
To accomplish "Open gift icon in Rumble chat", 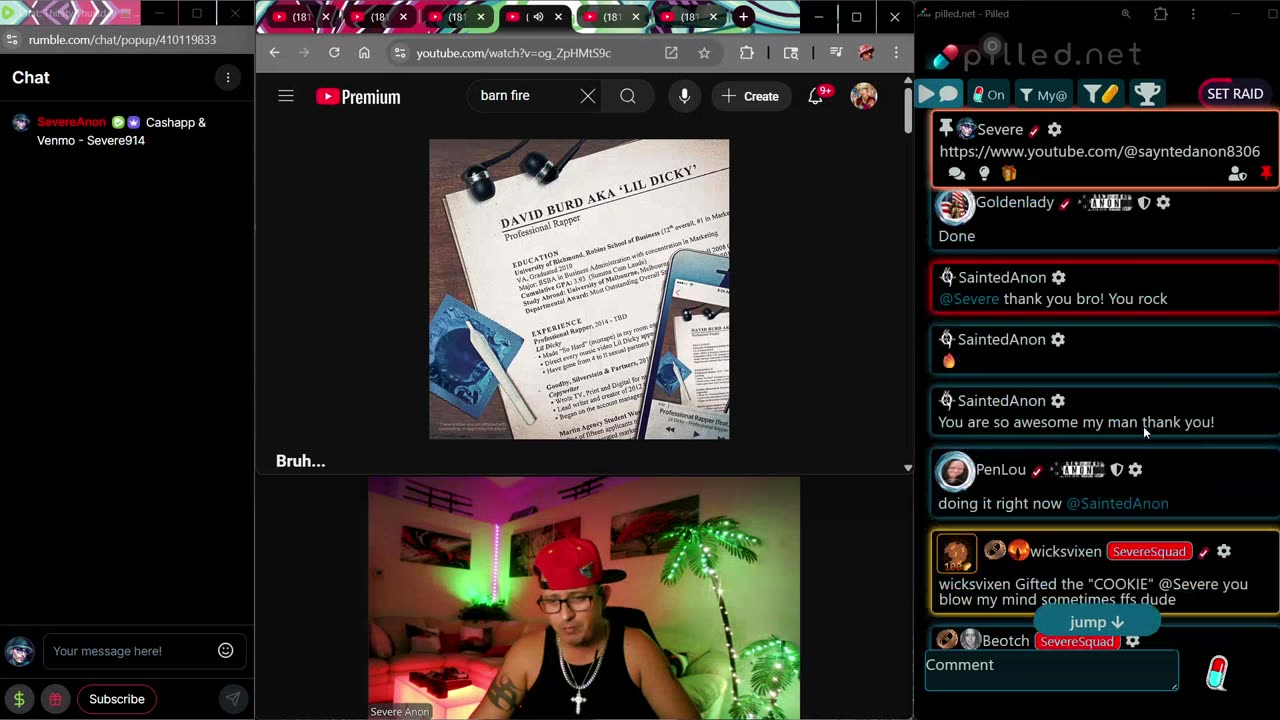I will point(55,699).
